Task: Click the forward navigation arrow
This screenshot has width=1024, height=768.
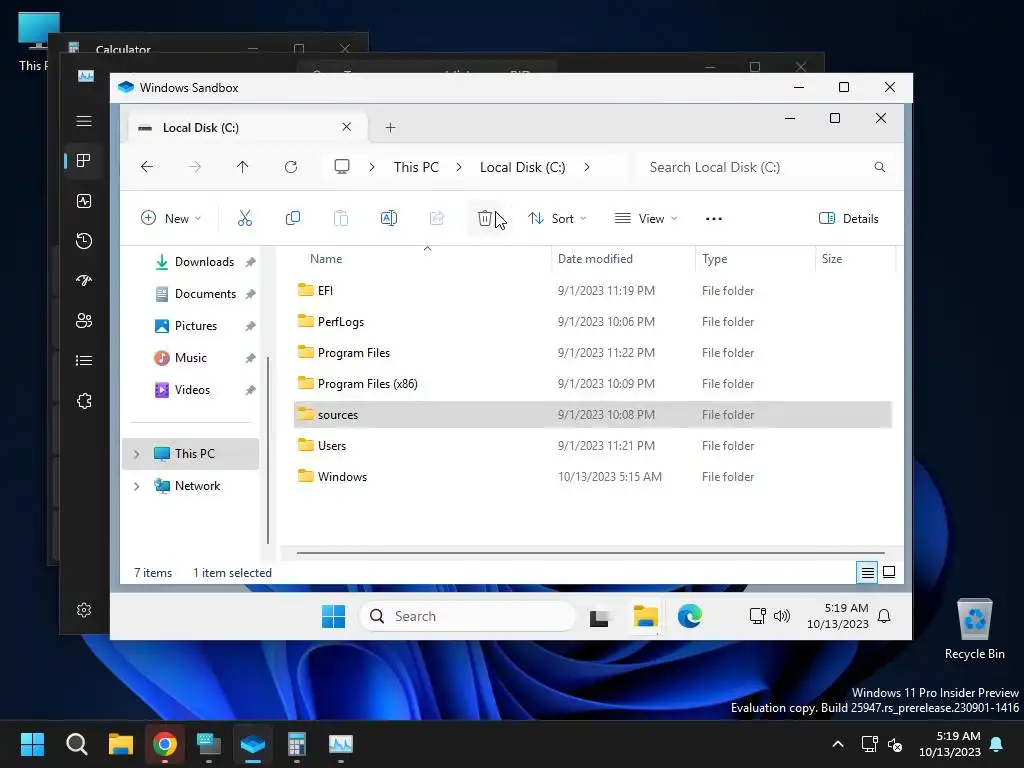Action: (195, 167)
